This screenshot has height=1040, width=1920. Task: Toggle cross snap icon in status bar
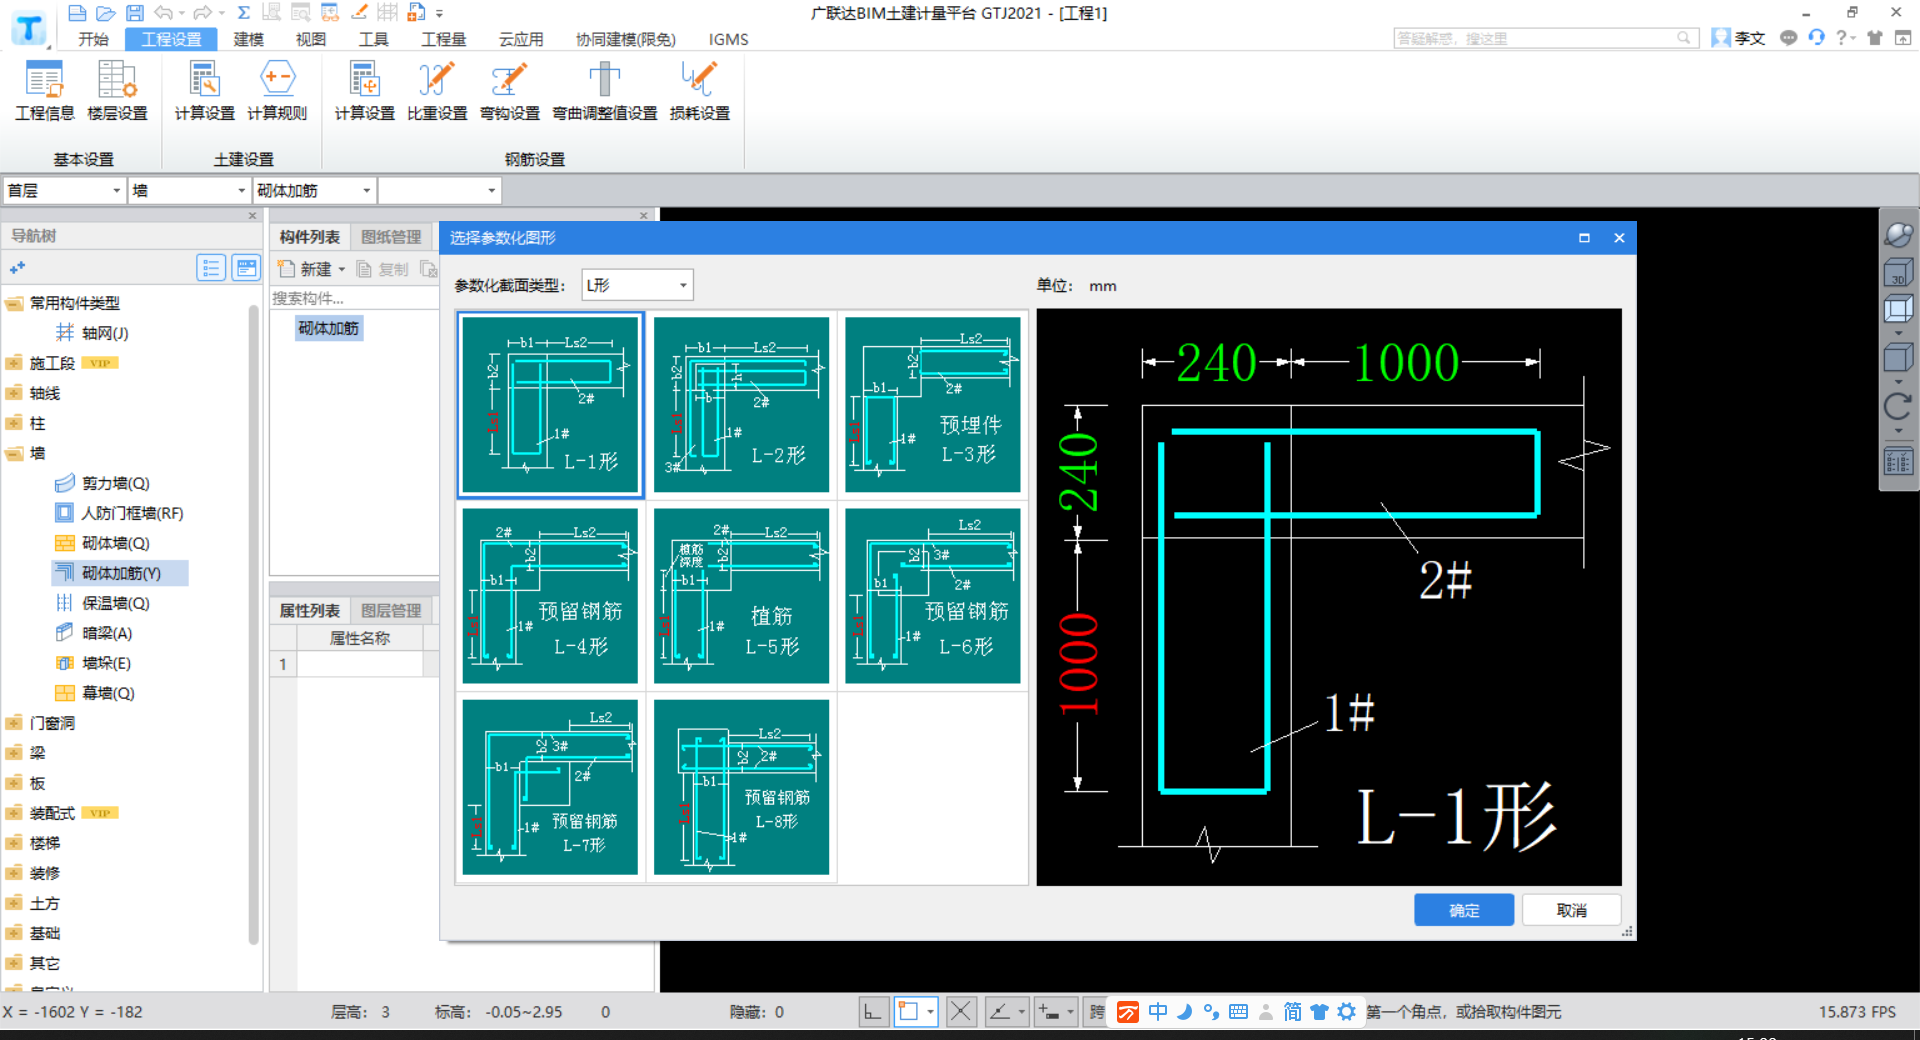(x=960, y=1012)
